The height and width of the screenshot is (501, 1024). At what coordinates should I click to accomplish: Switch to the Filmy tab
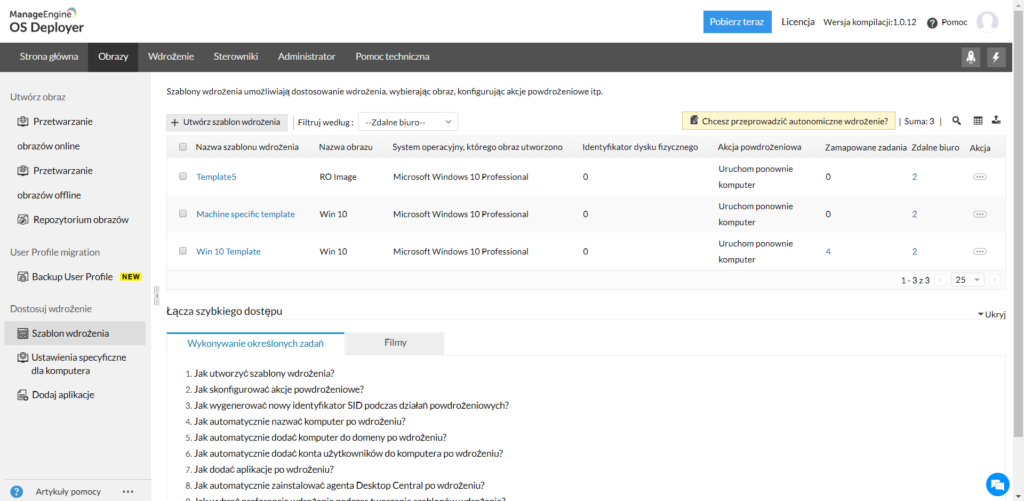[x=395, y=343]
